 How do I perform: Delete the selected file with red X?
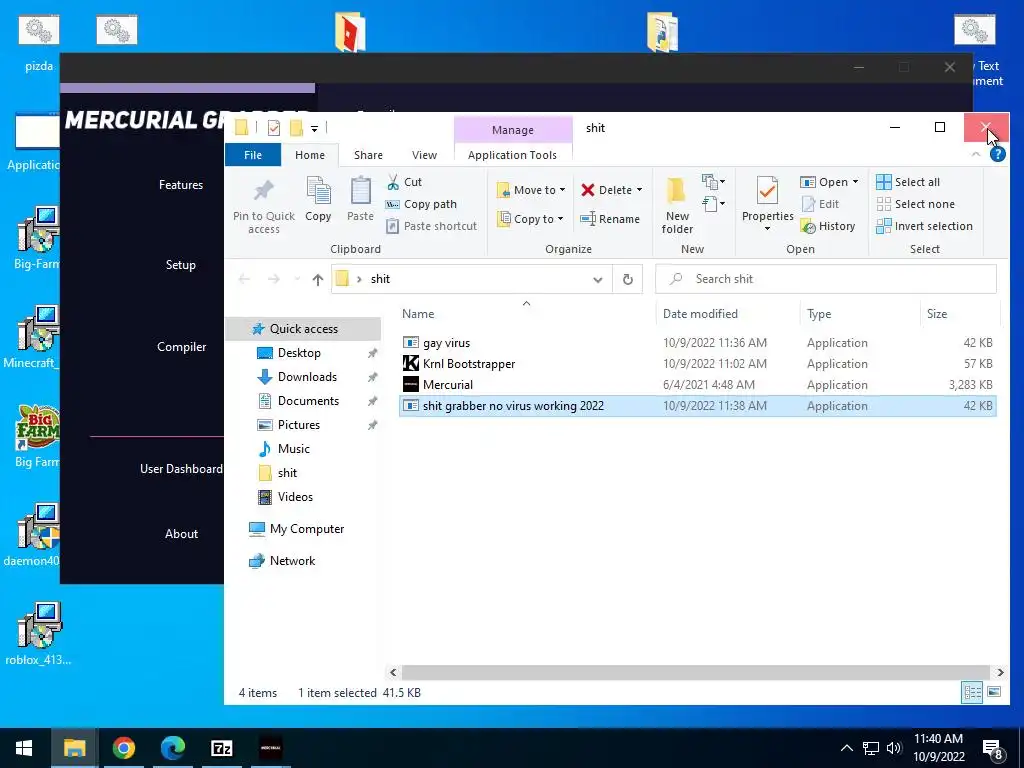click(588, 190)
